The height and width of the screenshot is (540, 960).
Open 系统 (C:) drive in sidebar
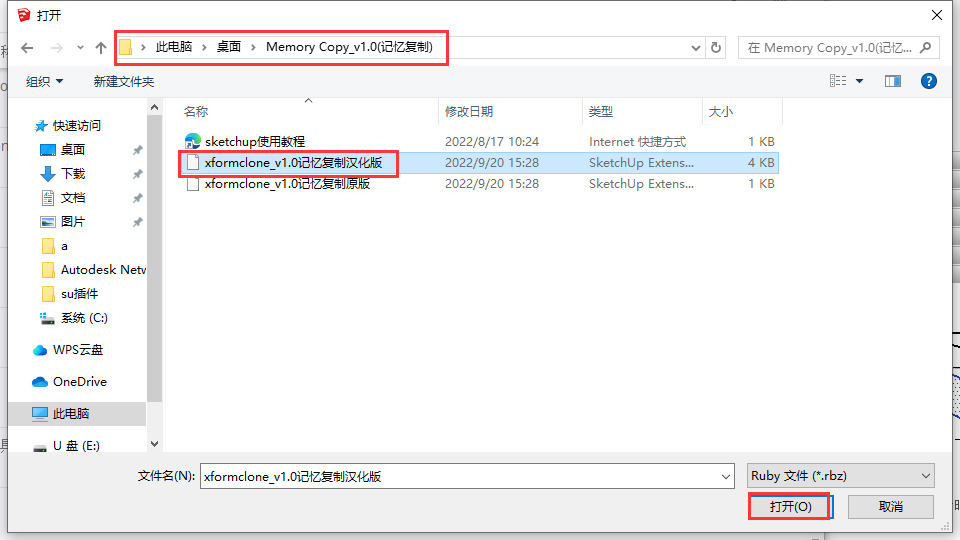tap(84, 318)
